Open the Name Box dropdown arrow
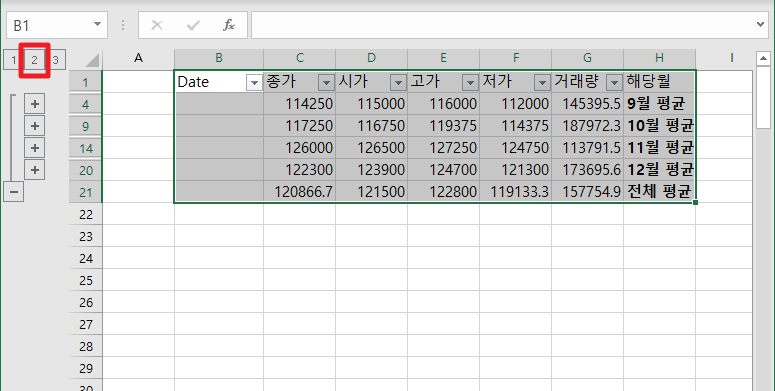775x391 pixels. click(97, 25)
